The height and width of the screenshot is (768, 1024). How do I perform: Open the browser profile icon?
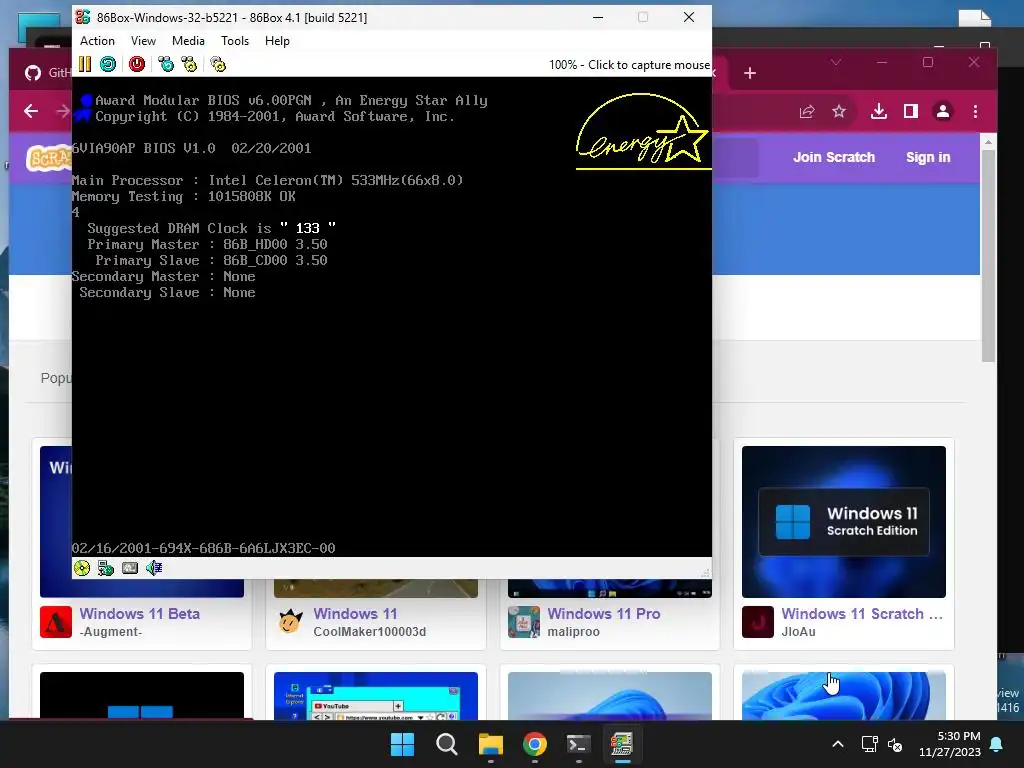[x=942, y=112]
